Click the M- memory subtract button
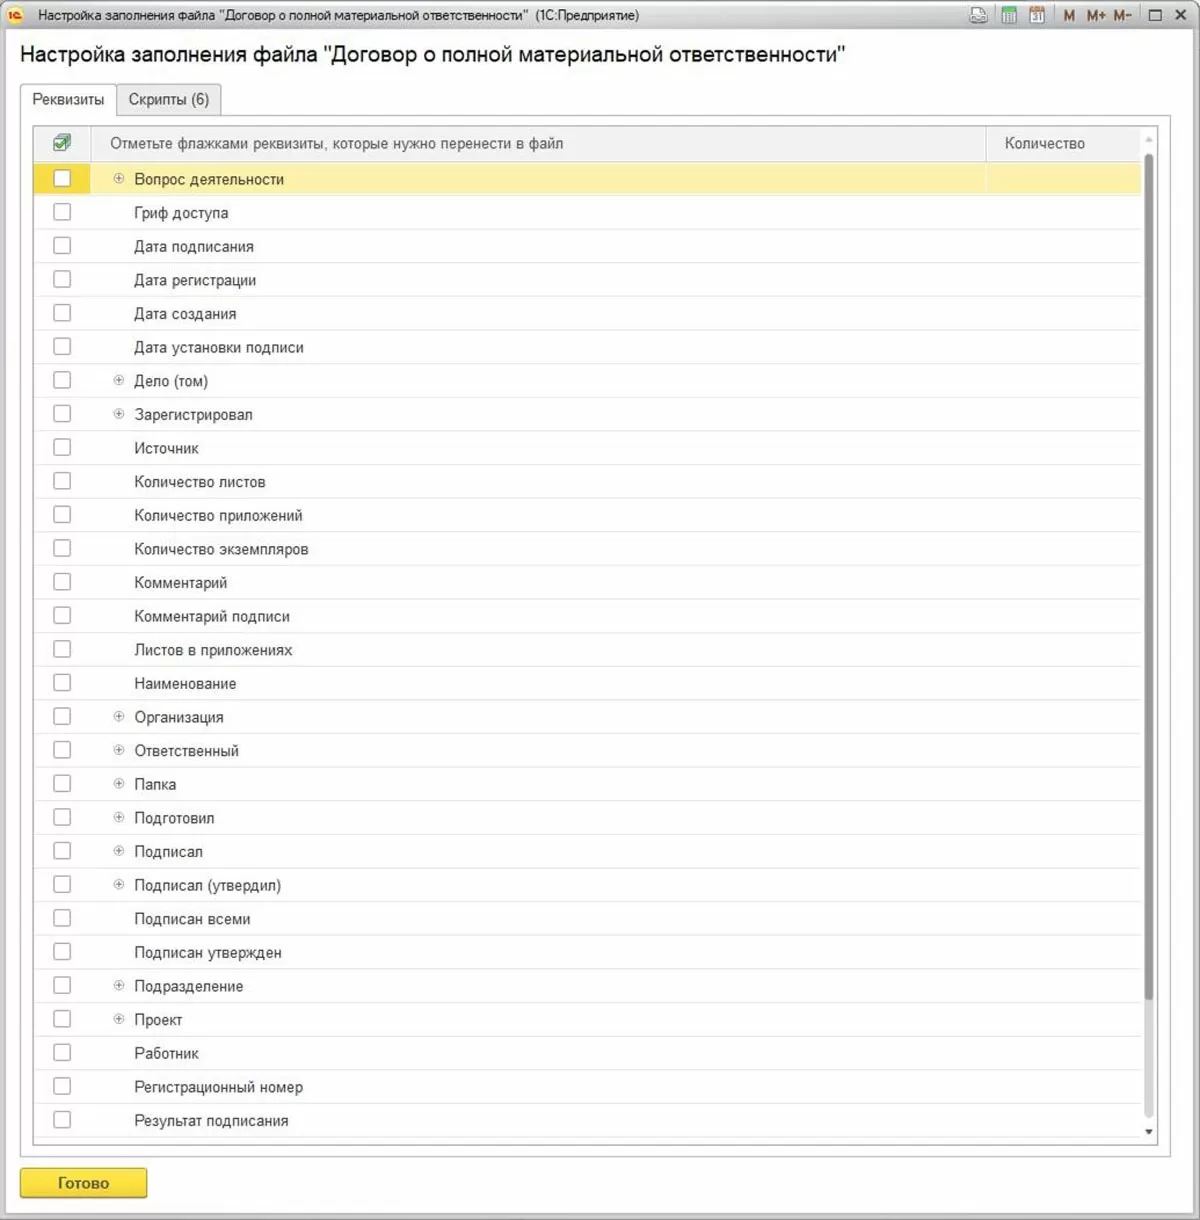This screenshot has height=1220, width=1200. coord(1123,15)
